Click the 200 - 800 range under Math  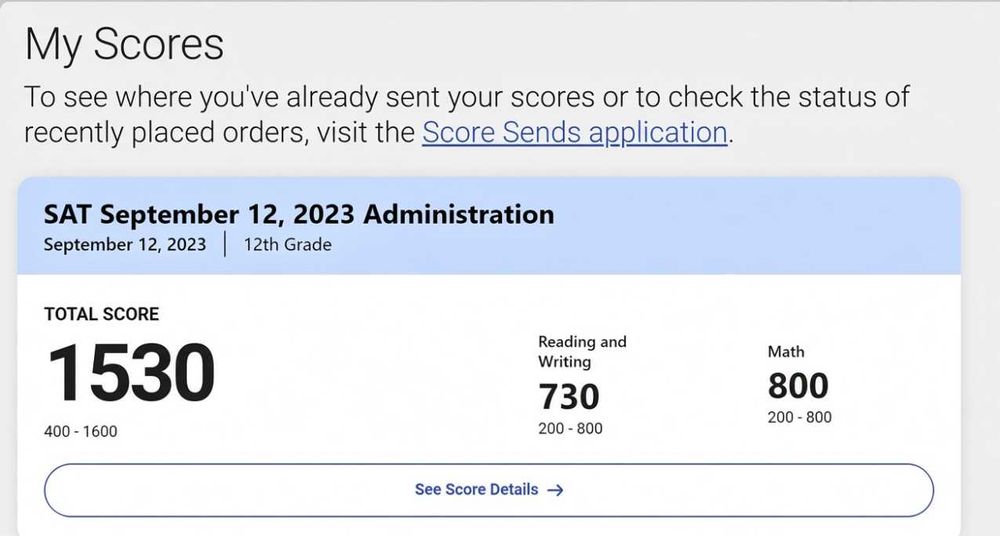pyautogui.click(x=800, y=417)
